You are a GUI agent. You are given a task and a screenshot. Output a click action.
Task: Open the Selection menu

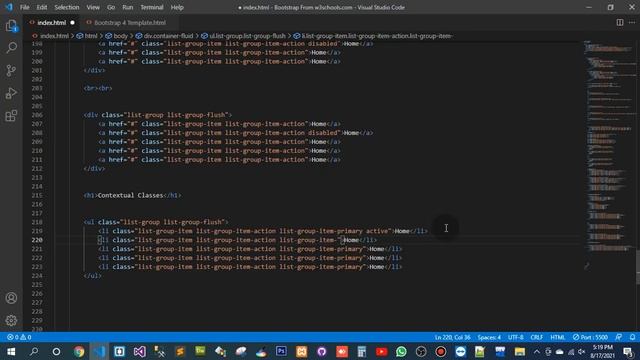pyautogui.click(x=67, y=7)
